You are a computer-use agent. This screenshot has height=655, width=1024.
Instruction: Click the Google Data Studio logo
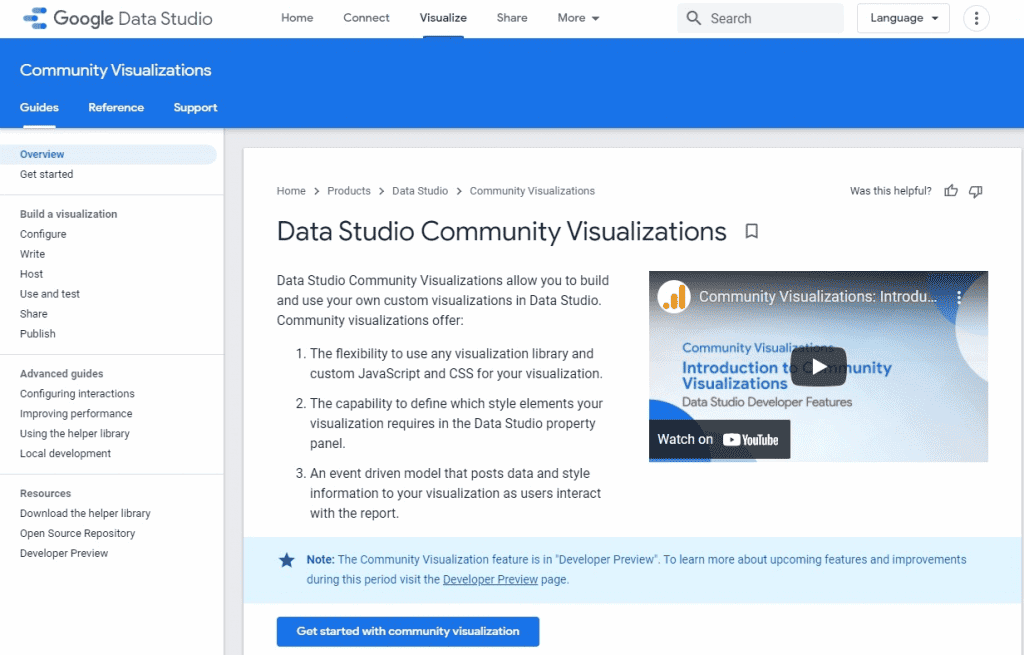point(118,18)
